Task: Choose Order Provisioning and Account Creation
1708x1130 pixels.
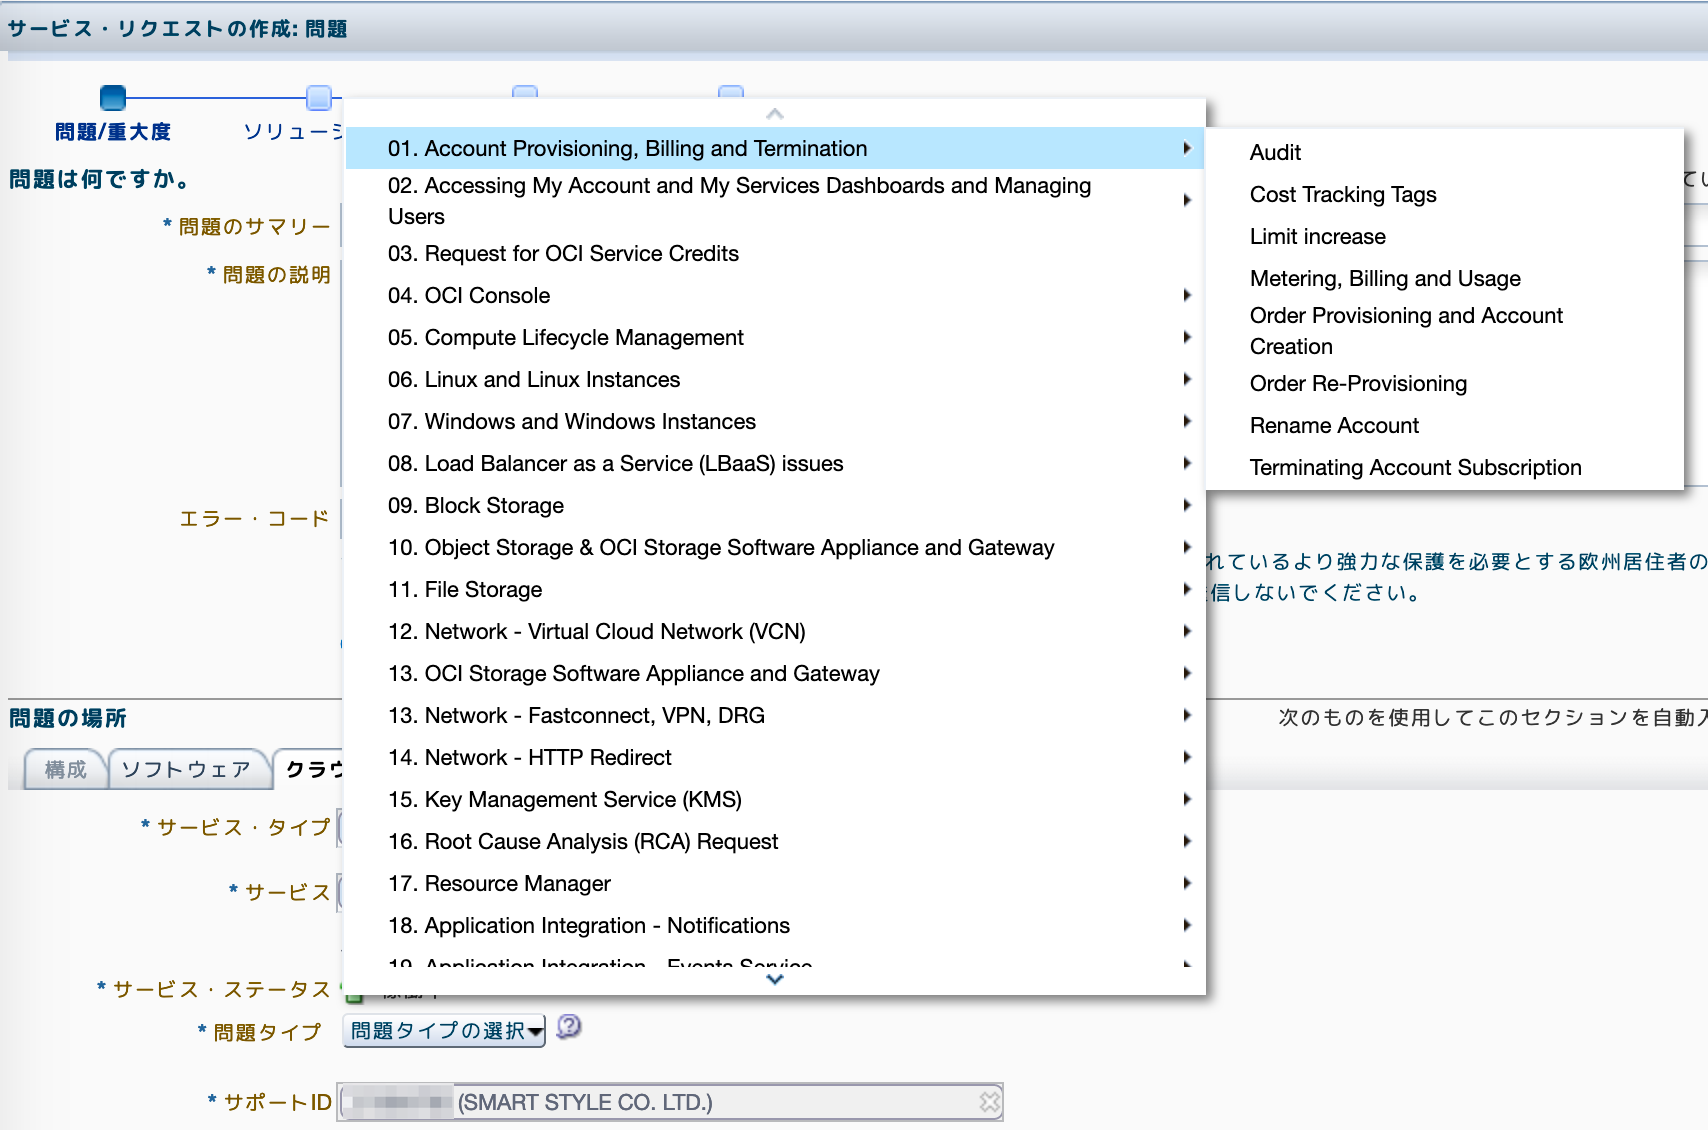Action: pos(1445,331)
